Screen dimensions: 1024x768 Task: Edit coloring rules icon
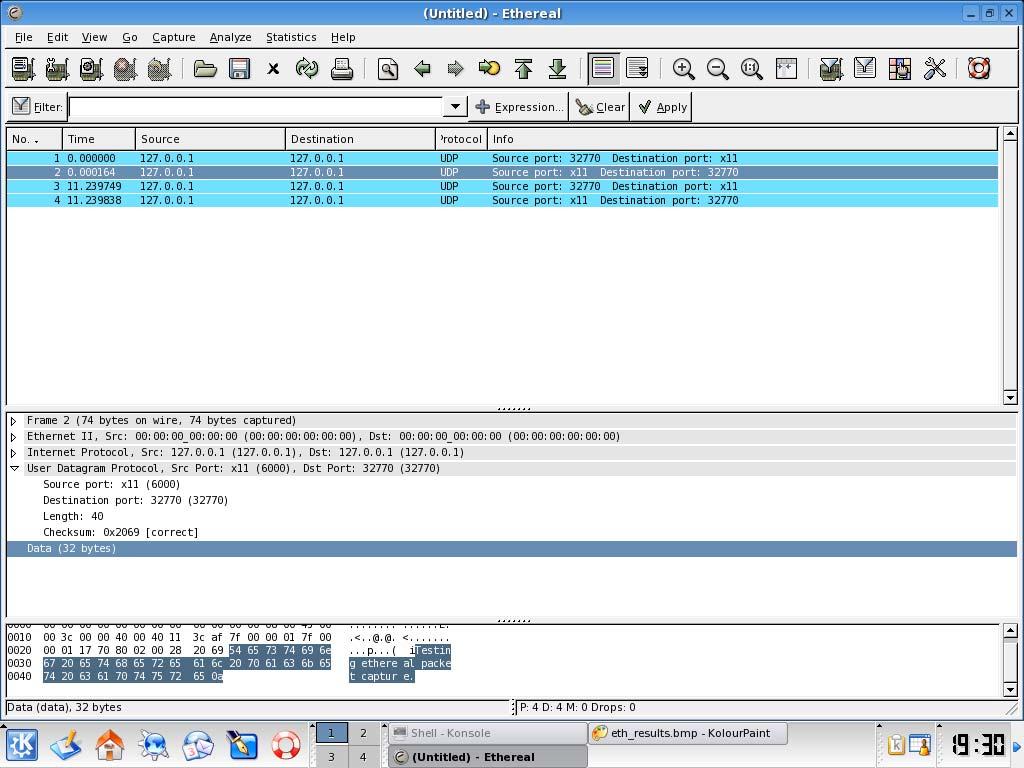pyautogui.click(x=899, y=69)
